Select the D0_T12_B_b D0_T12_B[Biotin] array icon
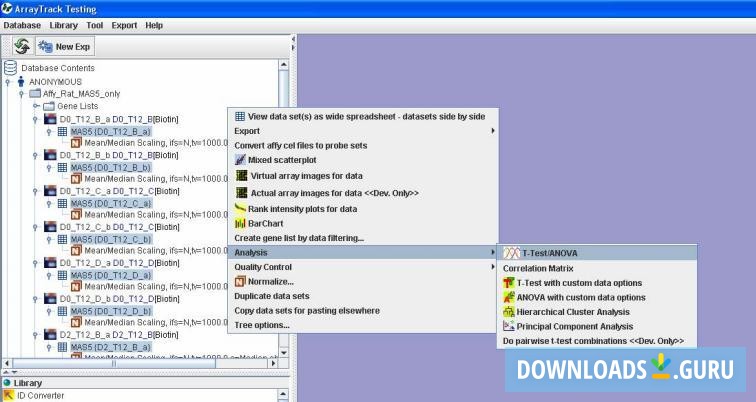This screenshot has height=402, width=756. click(x=50, y=155)
